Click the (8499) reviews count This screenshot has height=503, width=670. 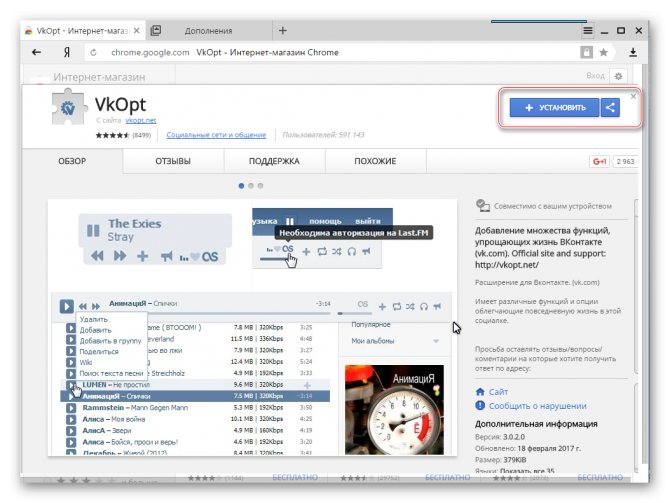point(142,135)
